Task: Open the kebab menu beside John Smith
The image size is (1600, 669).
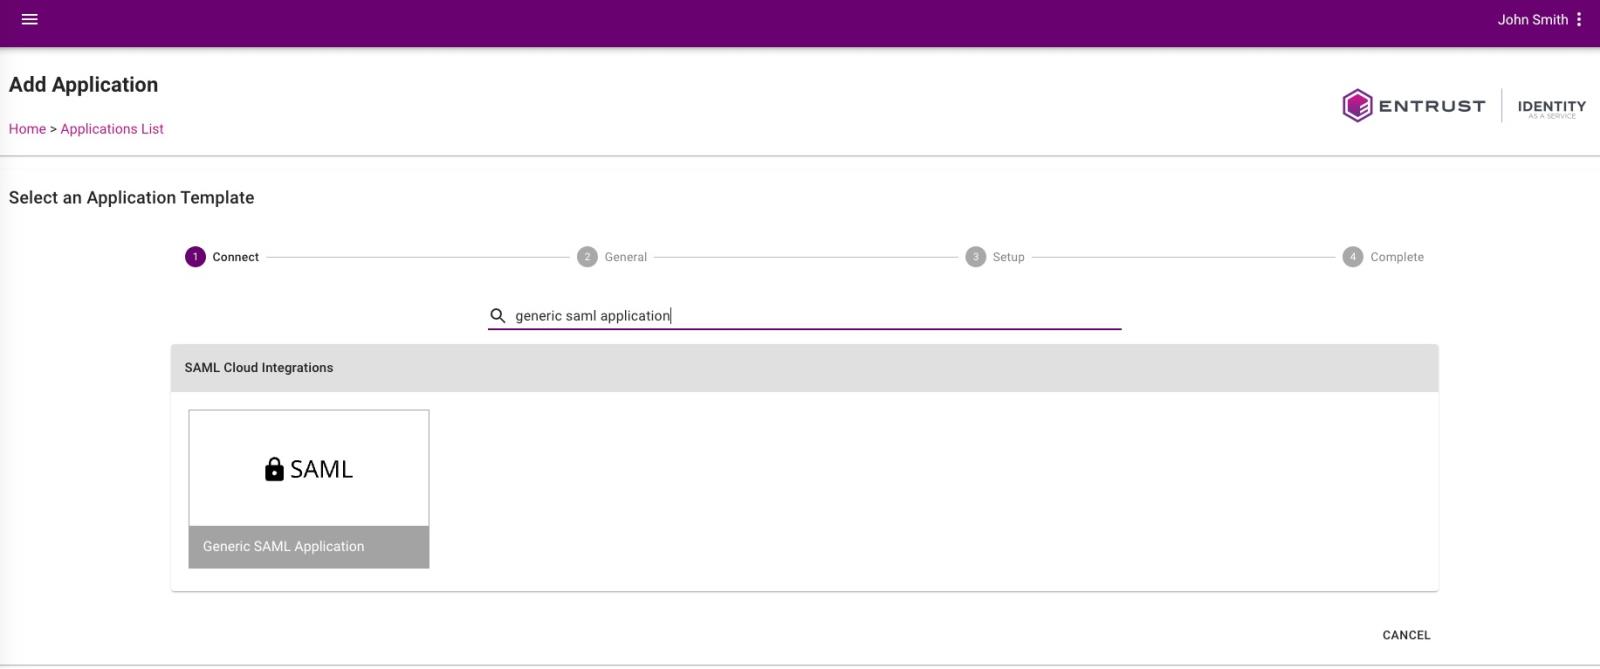Action: pyautogui.click(x=1579, y=19)
